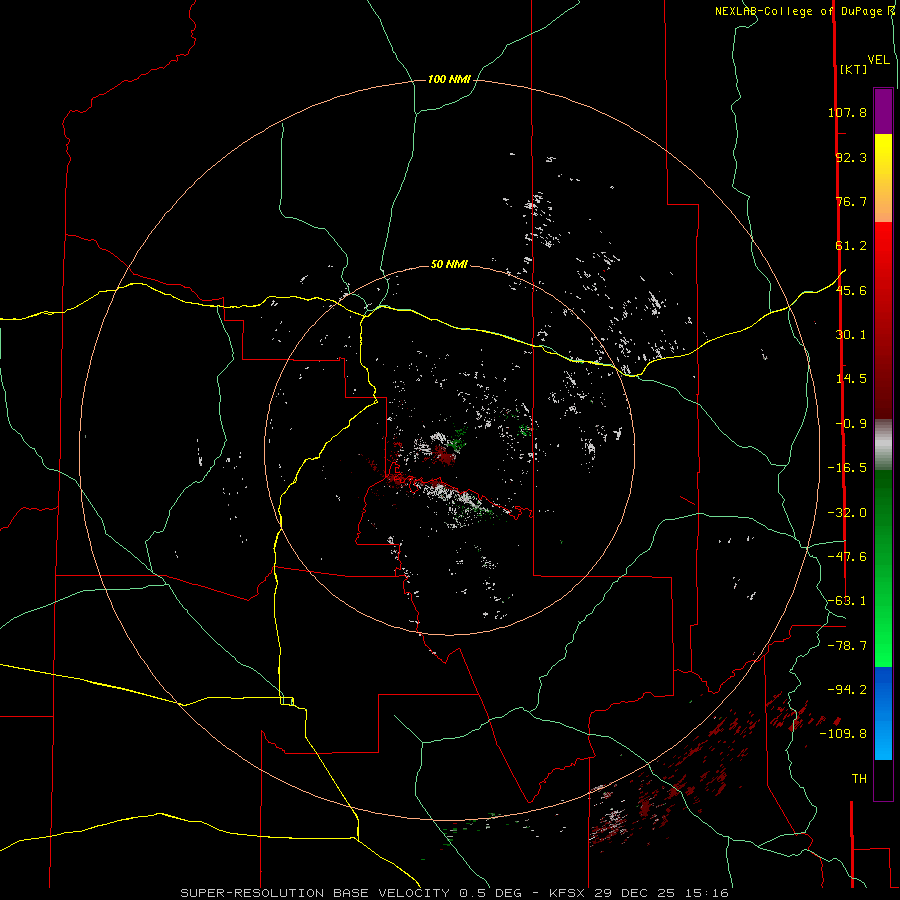The width and height of the screenshot is (900, 900).
Task: Click the -78.7 legend value
Action: (x=847, y=646)
